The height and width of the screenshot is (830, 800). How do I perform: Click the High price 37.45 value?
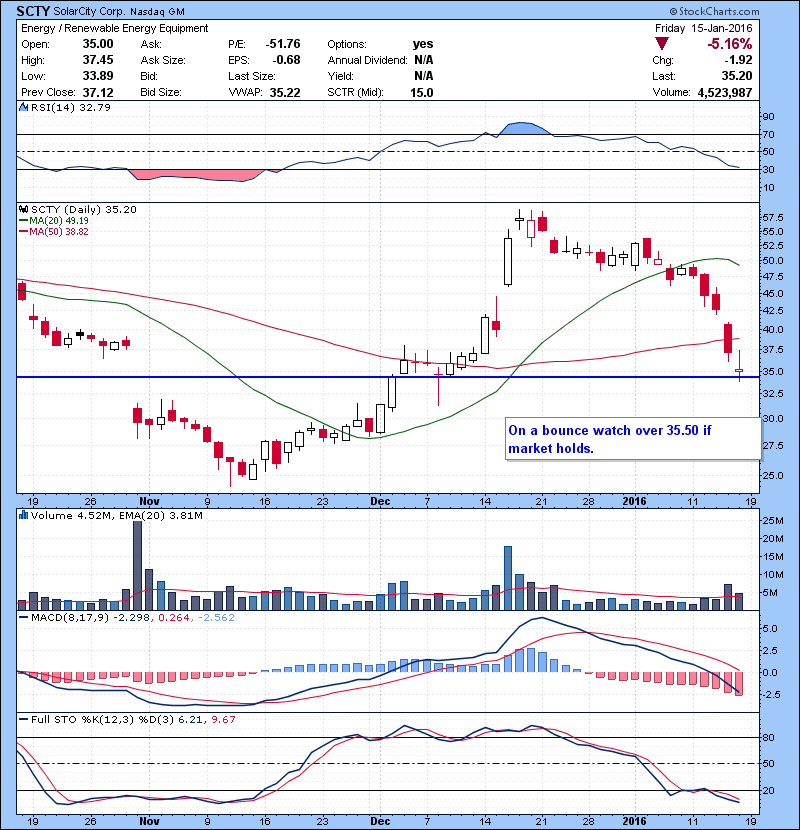[x=98, y=60]
